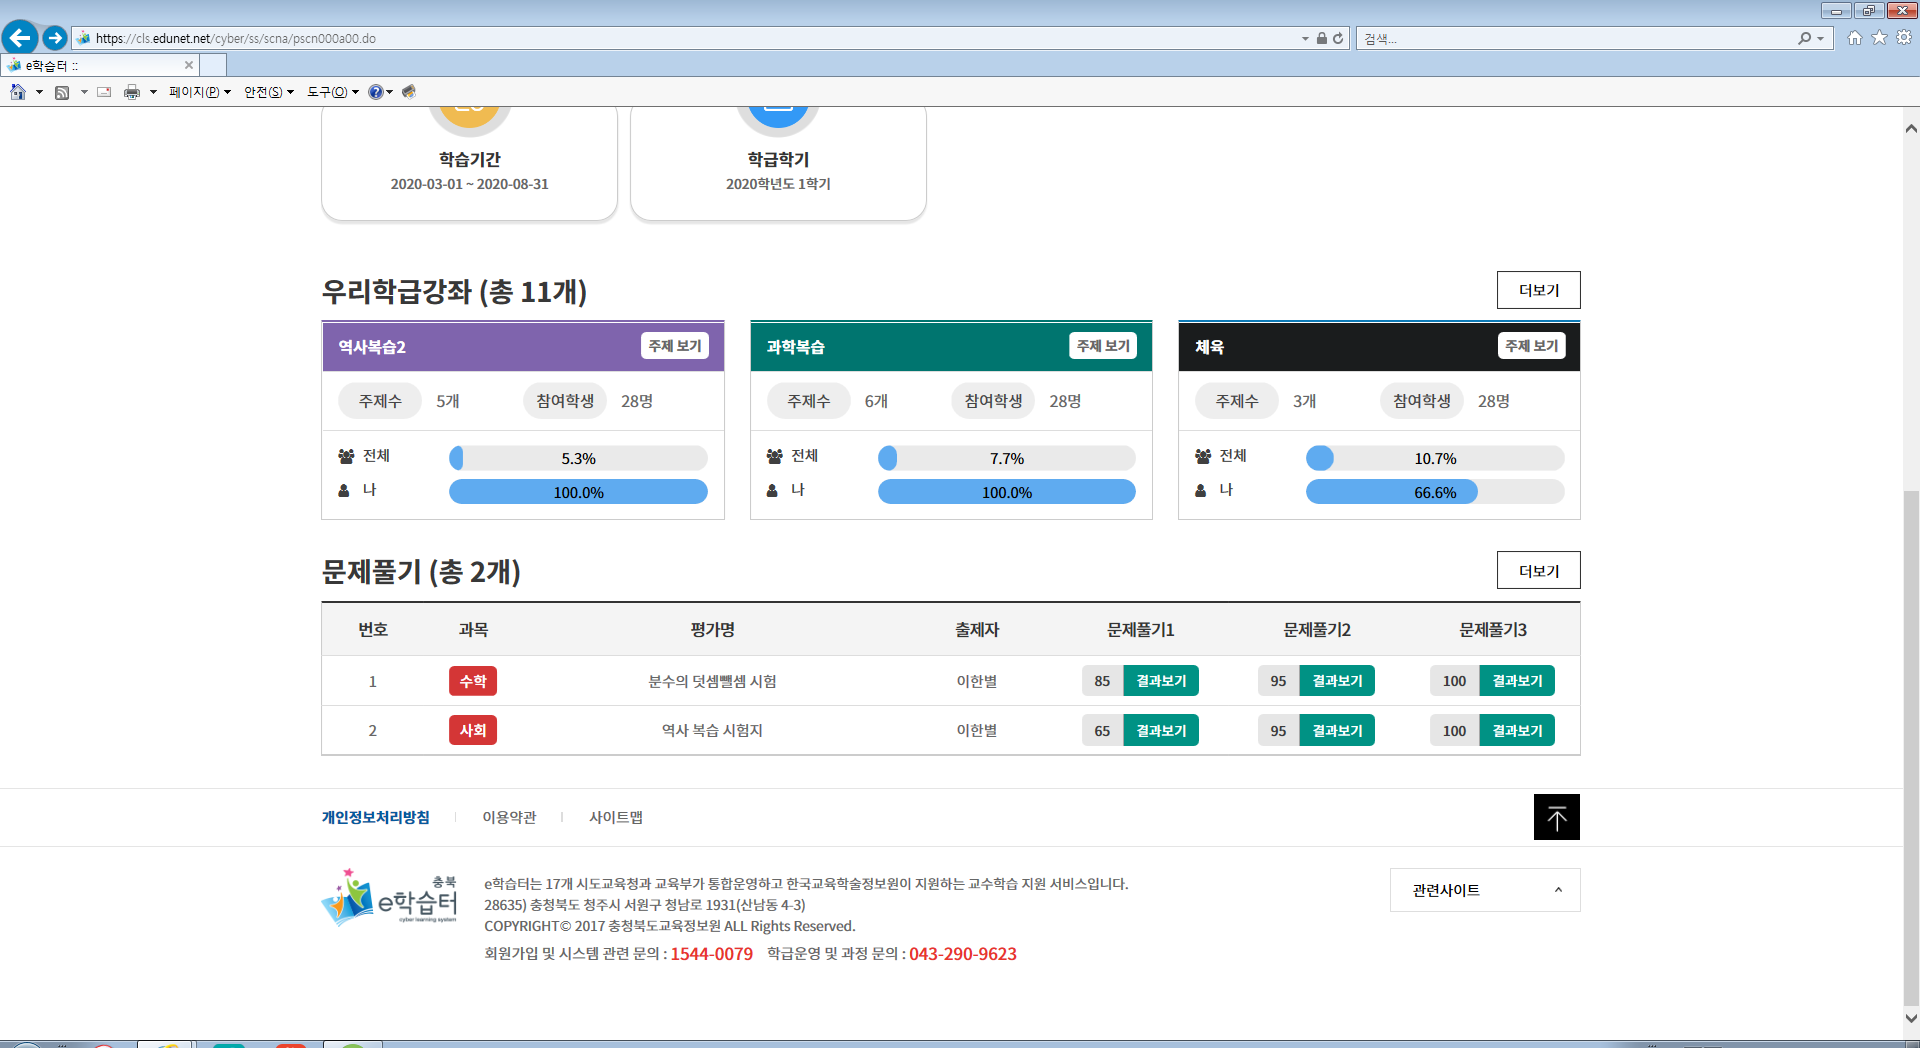Click 체육 personal 66.6% progress bar
Viewport: 1920px width, 1048px height.
coord(1435,492)
